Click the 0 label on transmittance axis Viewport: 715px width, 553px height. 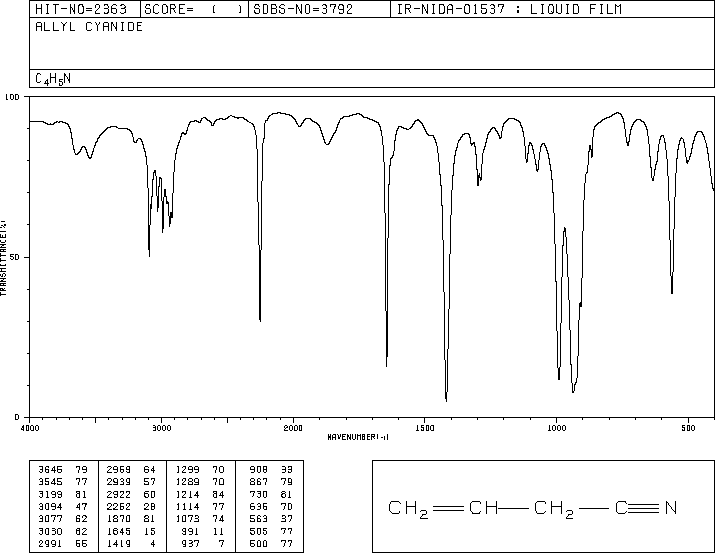point(17,417)
